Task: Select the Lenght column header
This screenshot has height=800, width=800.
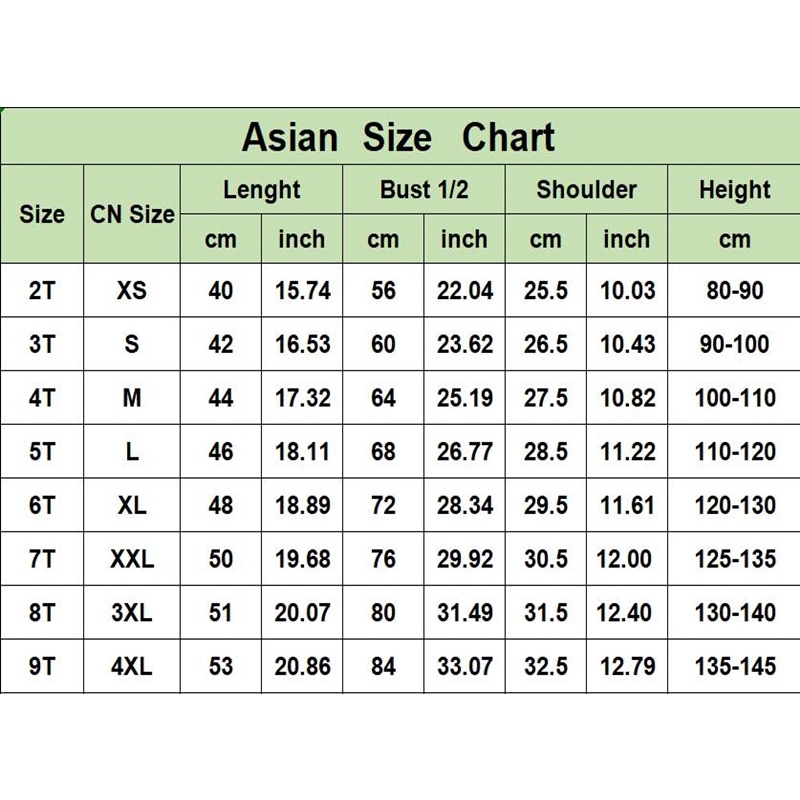Action: pos(262,190)
